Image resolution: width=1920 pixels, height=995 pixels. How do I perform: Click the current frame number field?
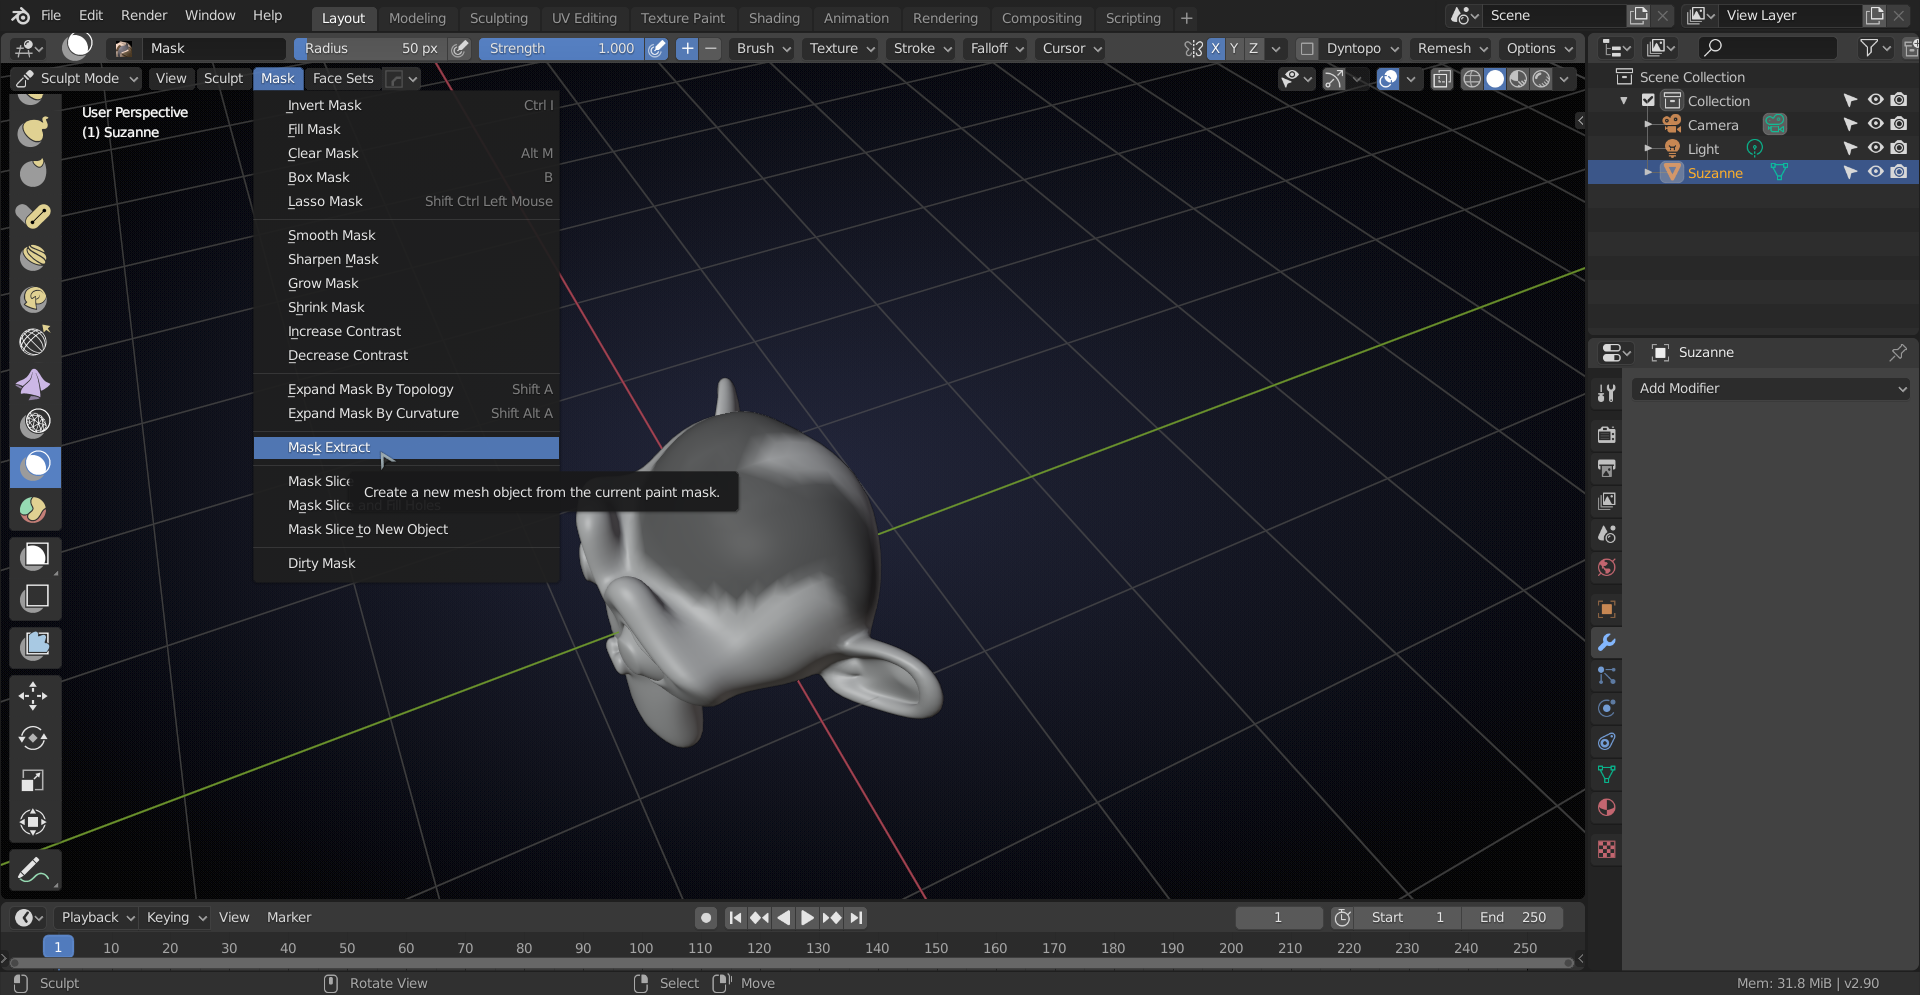[x=1278, y=917]
